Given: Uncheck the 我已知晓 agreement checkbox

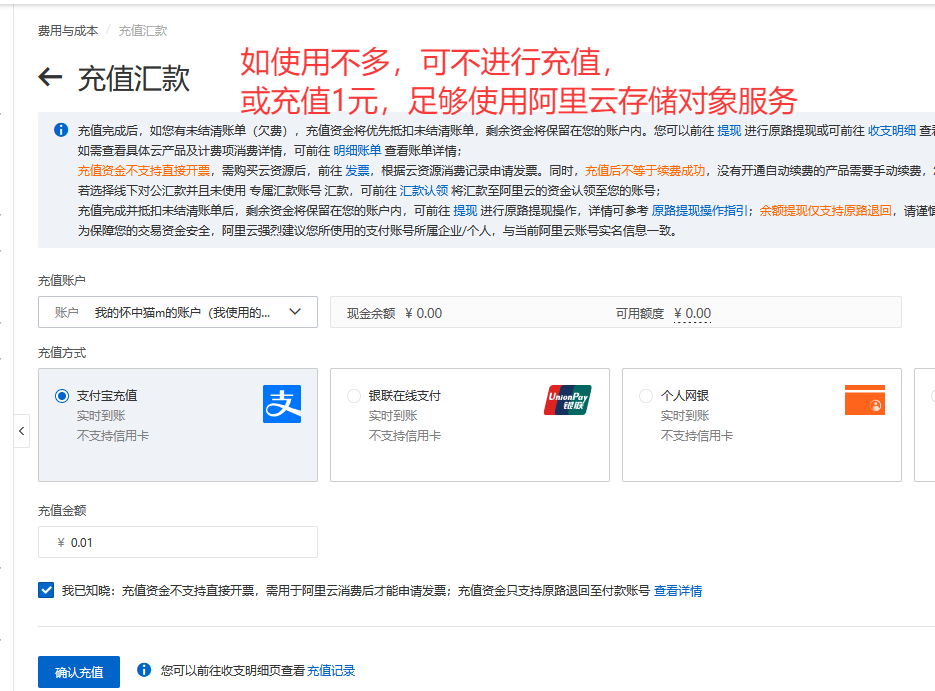Looking at the screenshot, I should [46, 590].
